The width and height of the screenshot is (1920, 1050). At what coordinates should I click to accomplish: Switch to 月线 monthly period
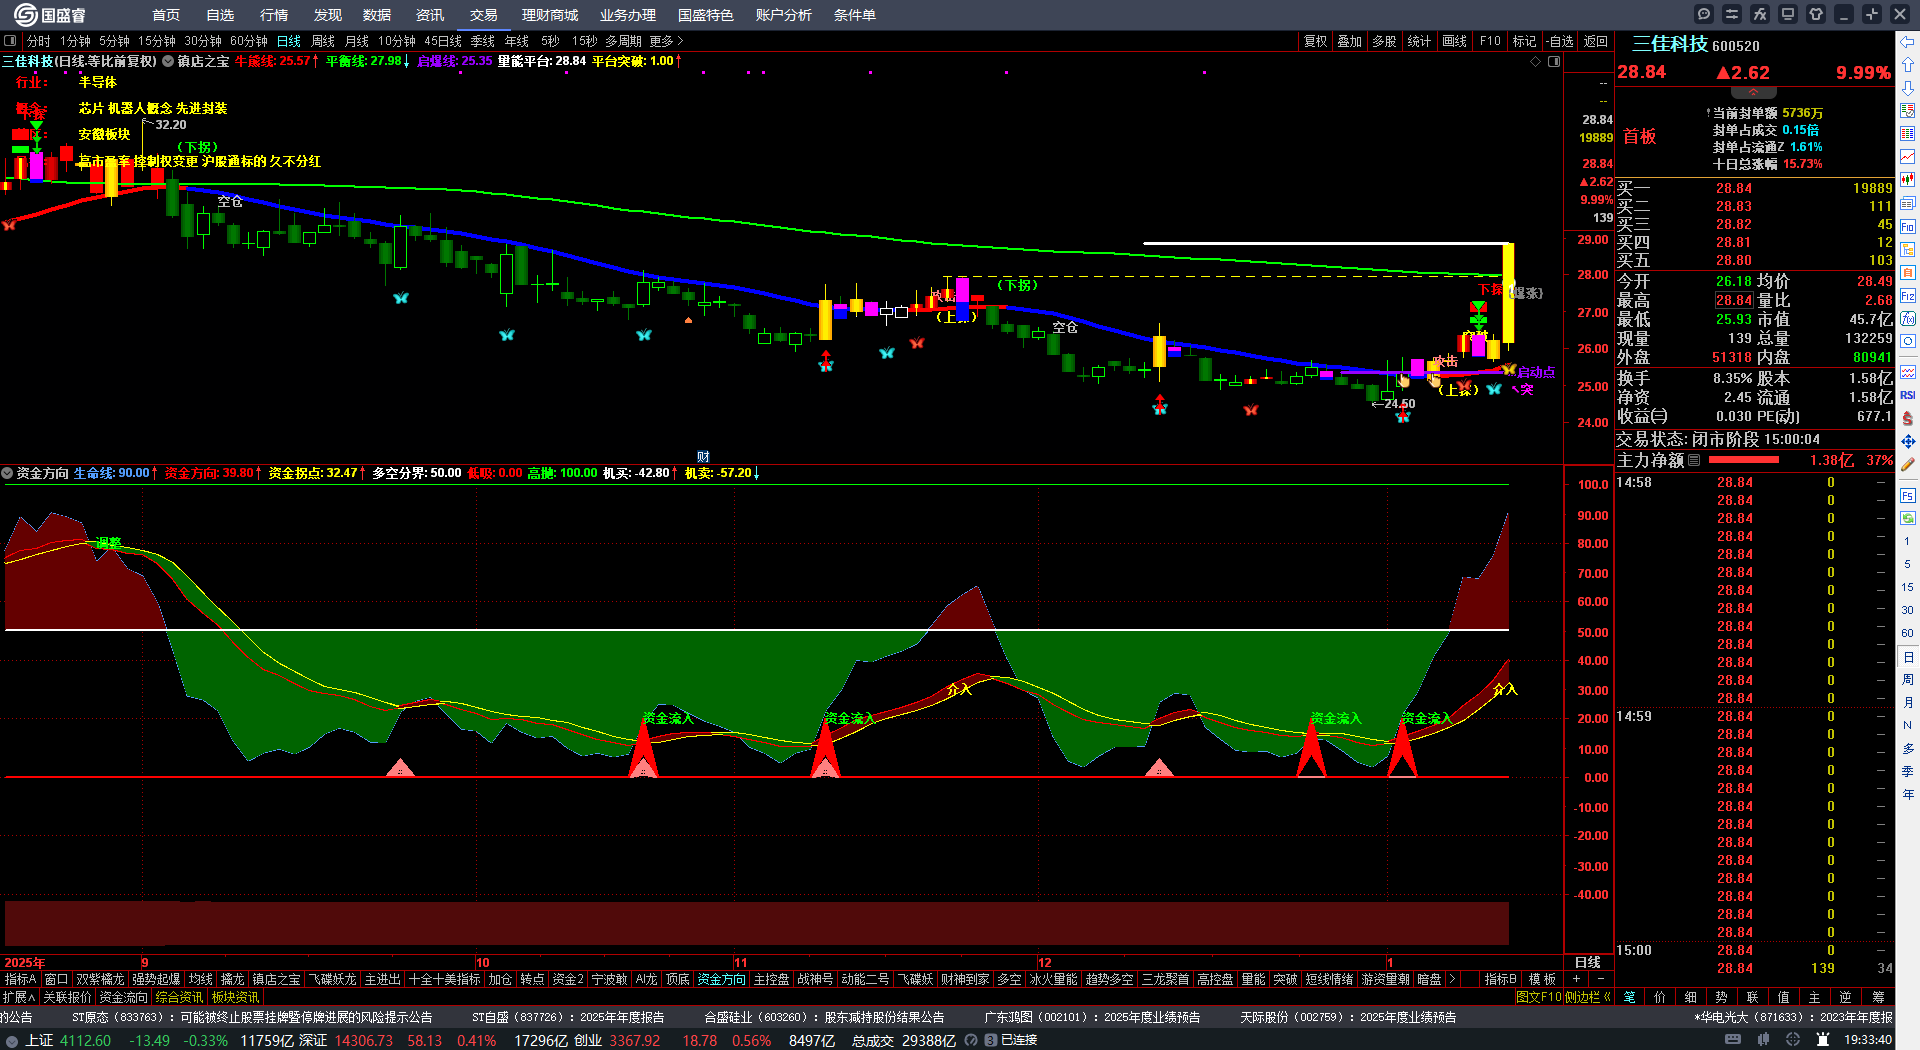point(357,41)
